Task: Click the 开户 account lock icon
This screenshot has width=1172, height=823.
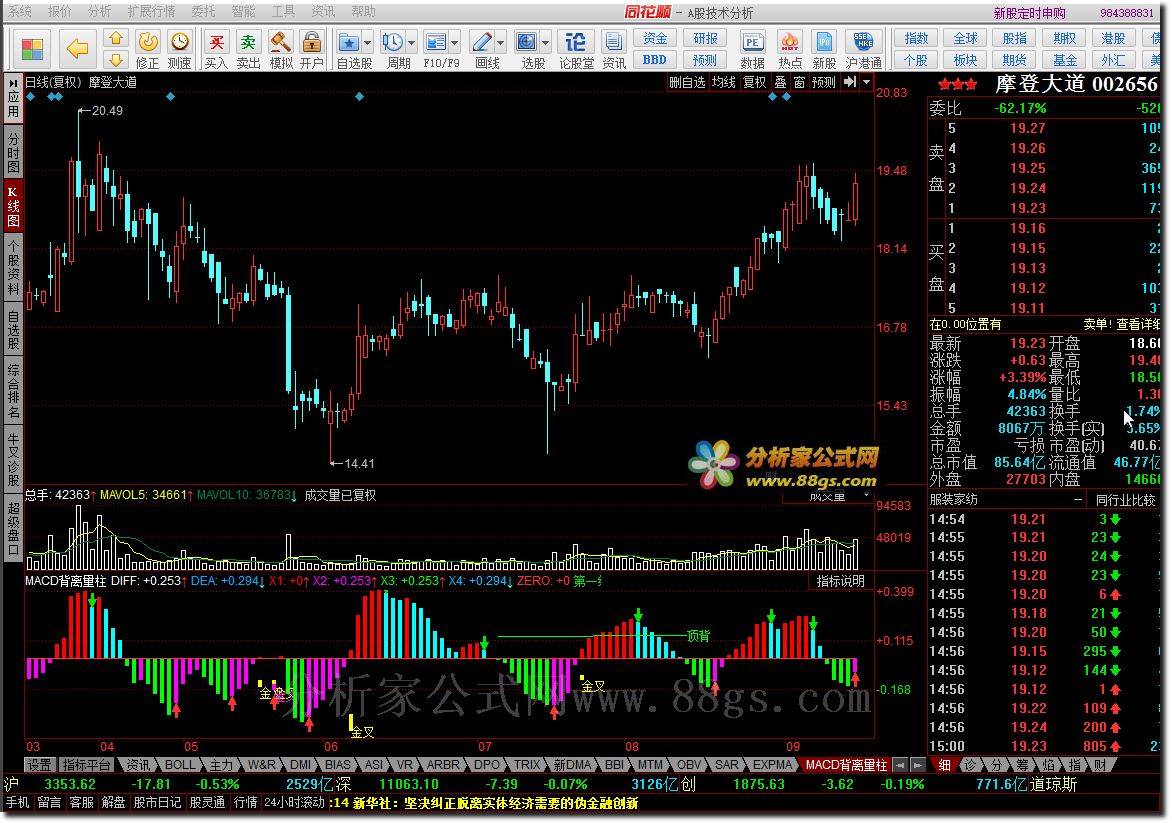Action: click(x=312, y=50)
